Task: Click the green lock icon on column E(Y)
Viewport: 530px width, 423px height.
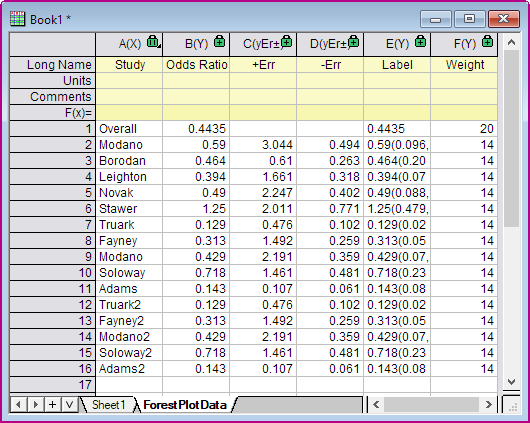Action: coord(420,41)
